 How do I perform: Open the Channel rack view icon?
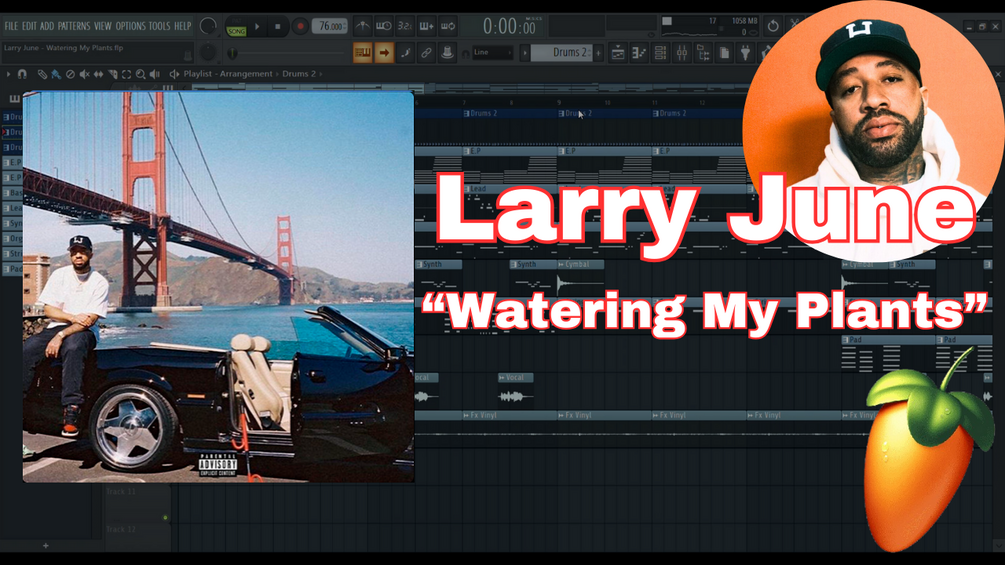click(660, 53)
